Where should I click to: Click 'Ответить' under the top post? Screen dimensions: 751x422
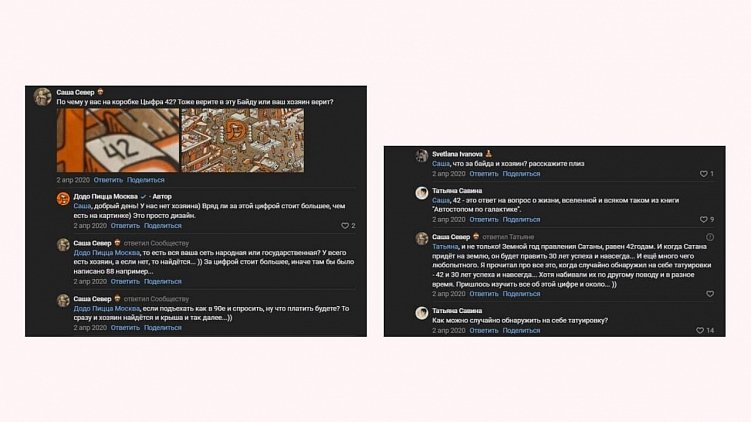coord(108,179)
